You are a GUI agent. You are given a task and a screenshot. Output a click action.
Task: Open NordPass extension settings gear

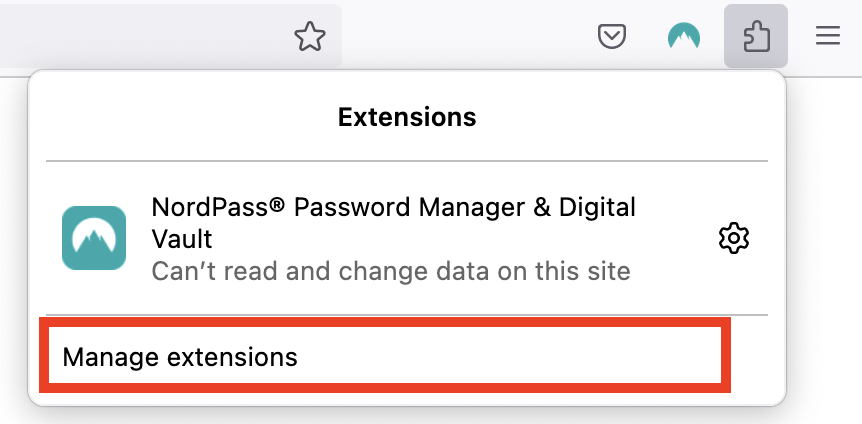(x=734, y=238)
